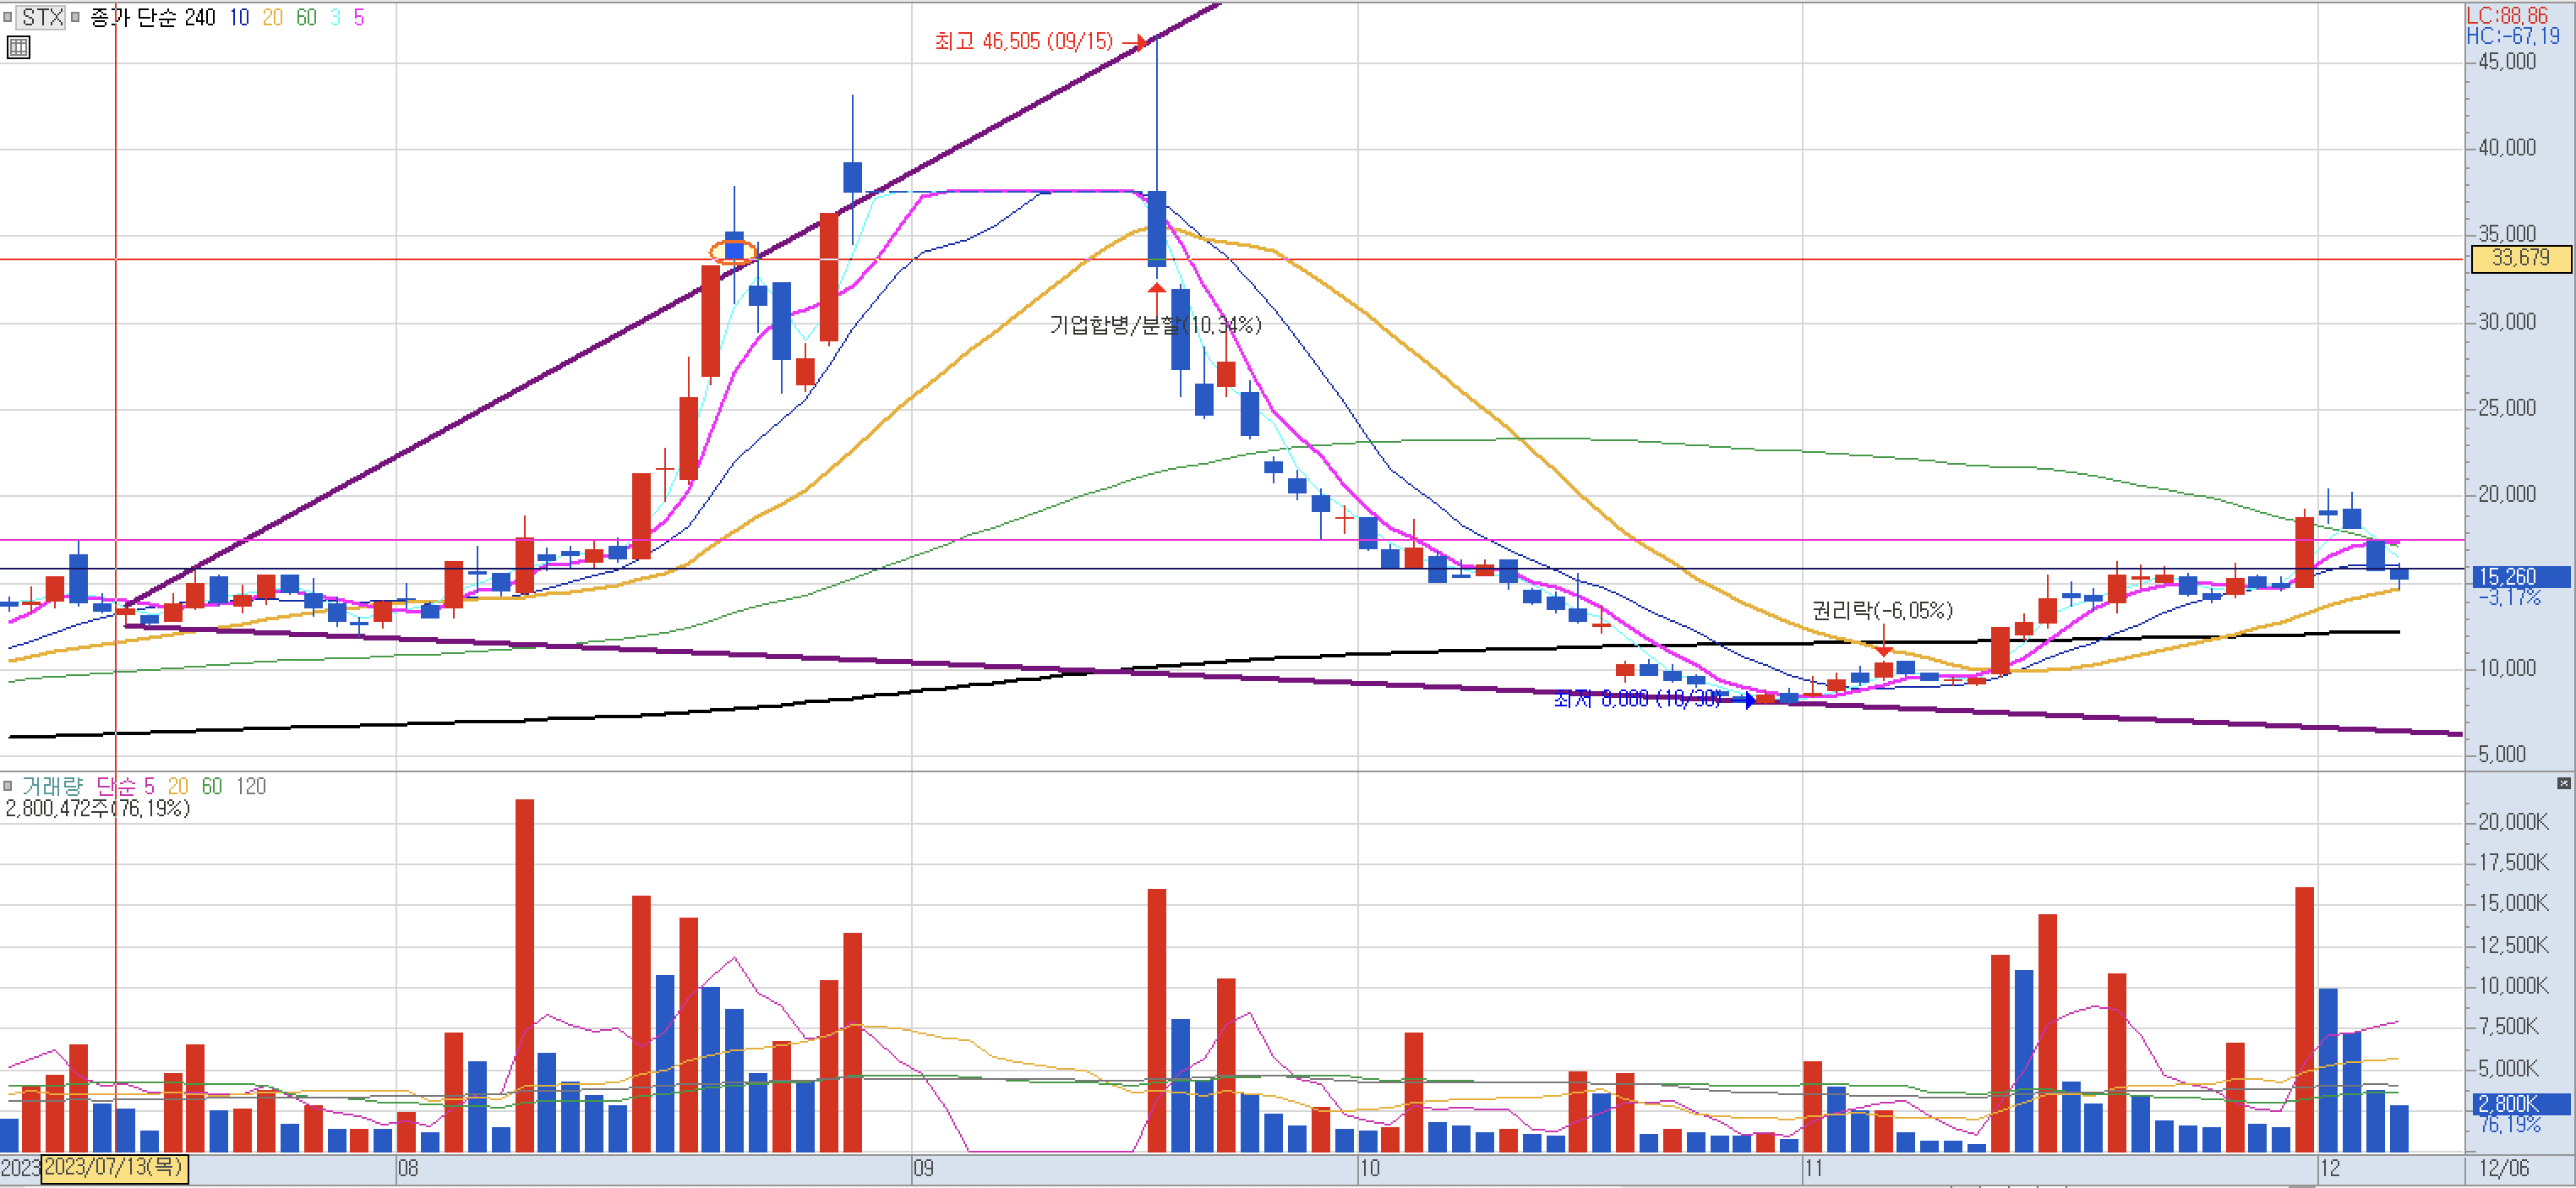2576x1188 pixels.
Task: Click the 최고 46,505 high price marker
Action: 1023,41
